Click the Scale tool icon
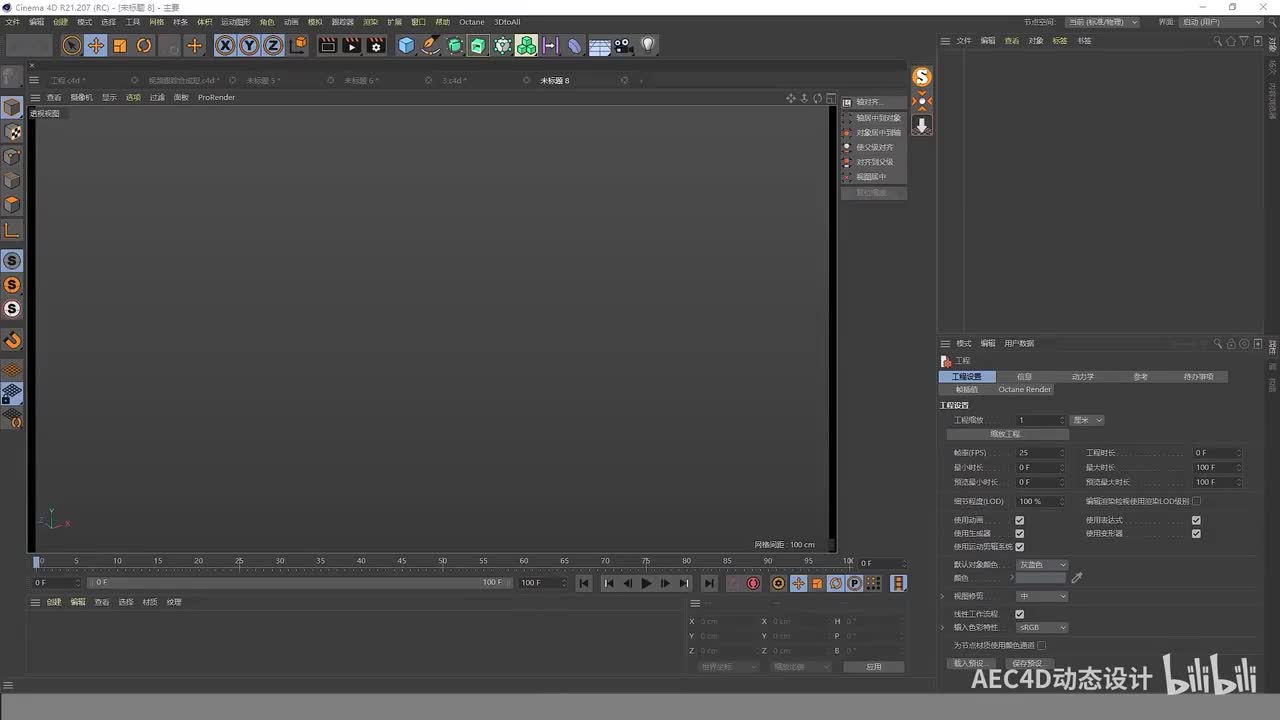 [x=120, y=45]
